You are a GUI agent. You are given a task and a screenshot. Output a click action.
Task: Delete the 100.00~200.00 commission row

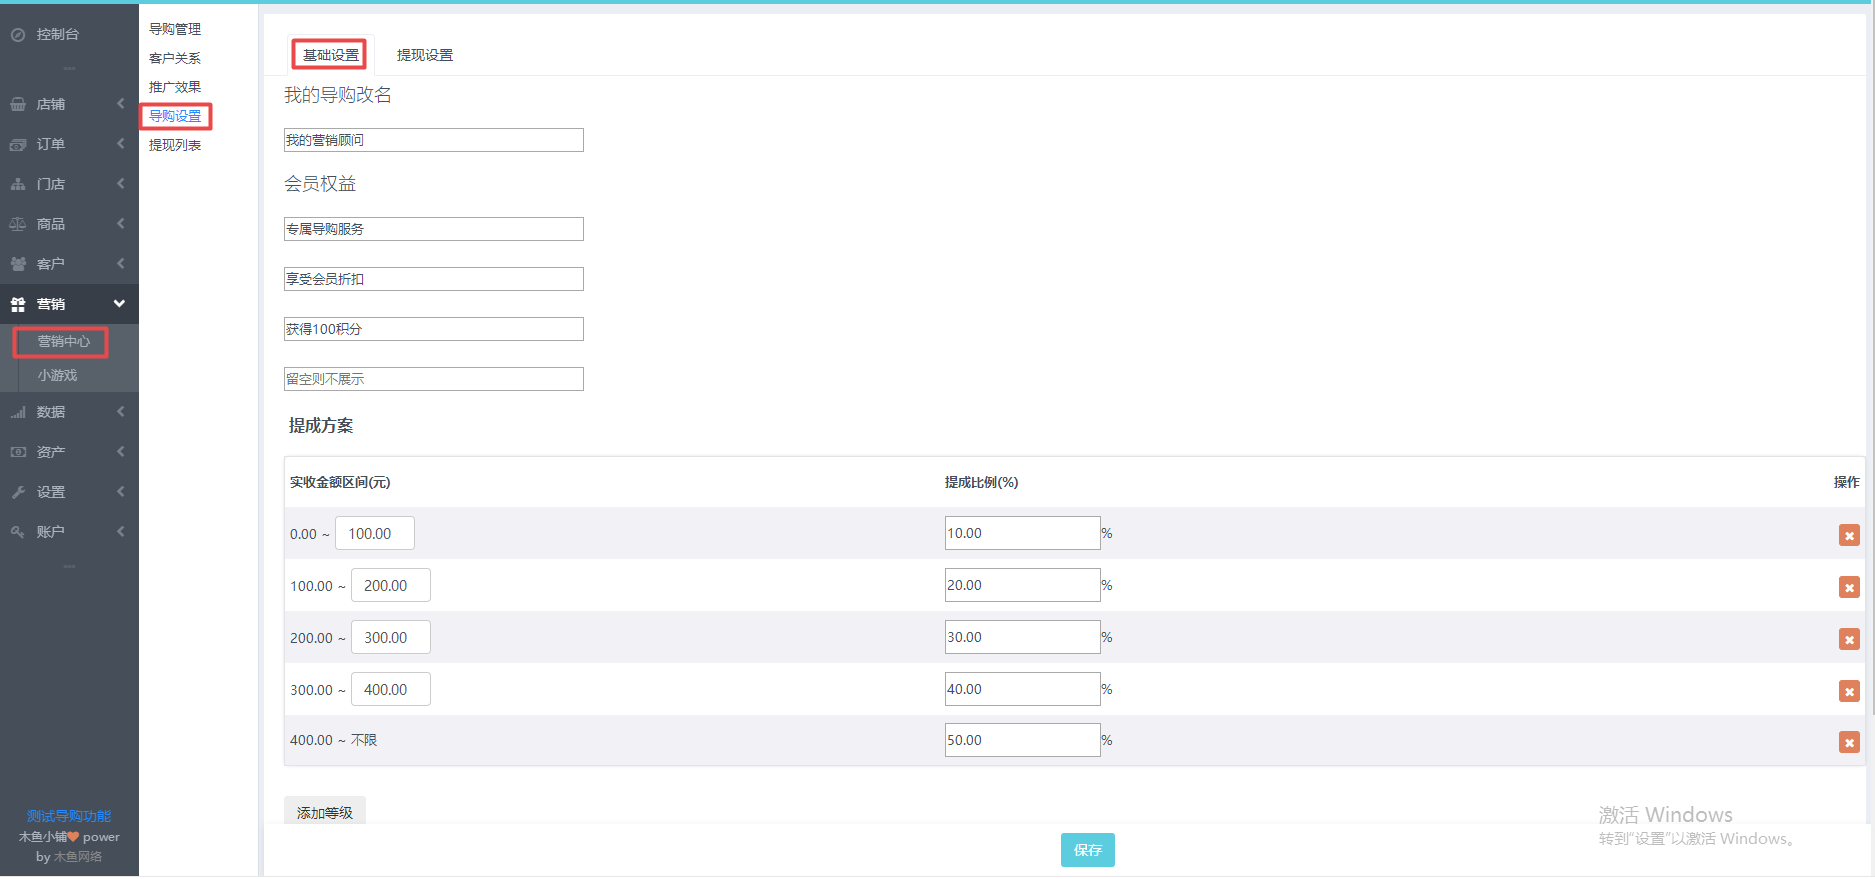pyautogui.click(x=1849, y=587)
